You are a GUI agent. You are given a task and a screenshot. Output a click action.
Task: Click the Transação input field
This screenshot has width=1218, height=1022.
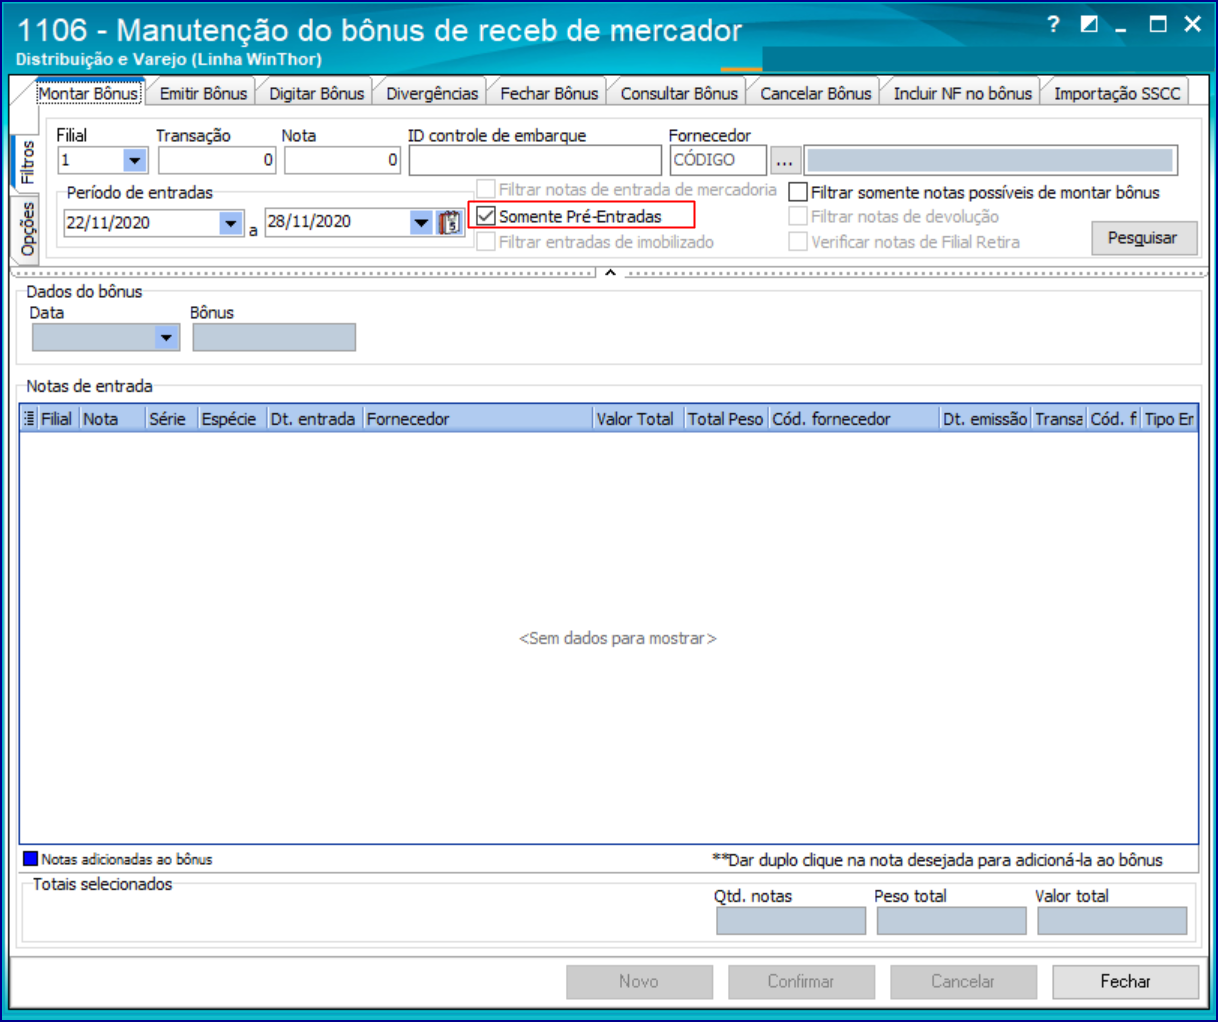point(217,160)
